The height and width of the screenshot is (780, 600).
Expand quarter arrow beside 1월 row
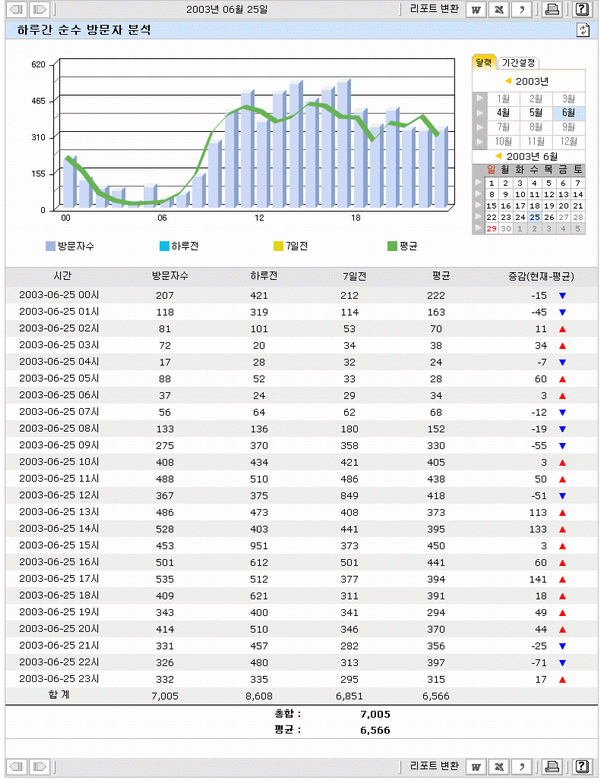click(x=479, y=98)
